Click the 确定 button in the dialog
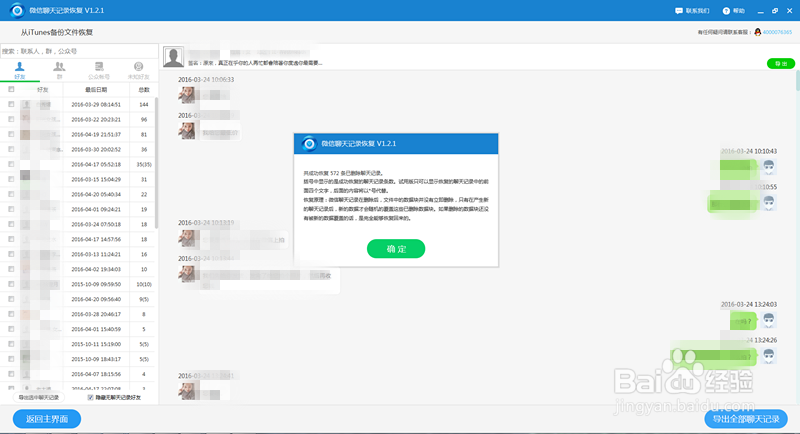This screenshot has width=800, height=434. click(395, 248)
